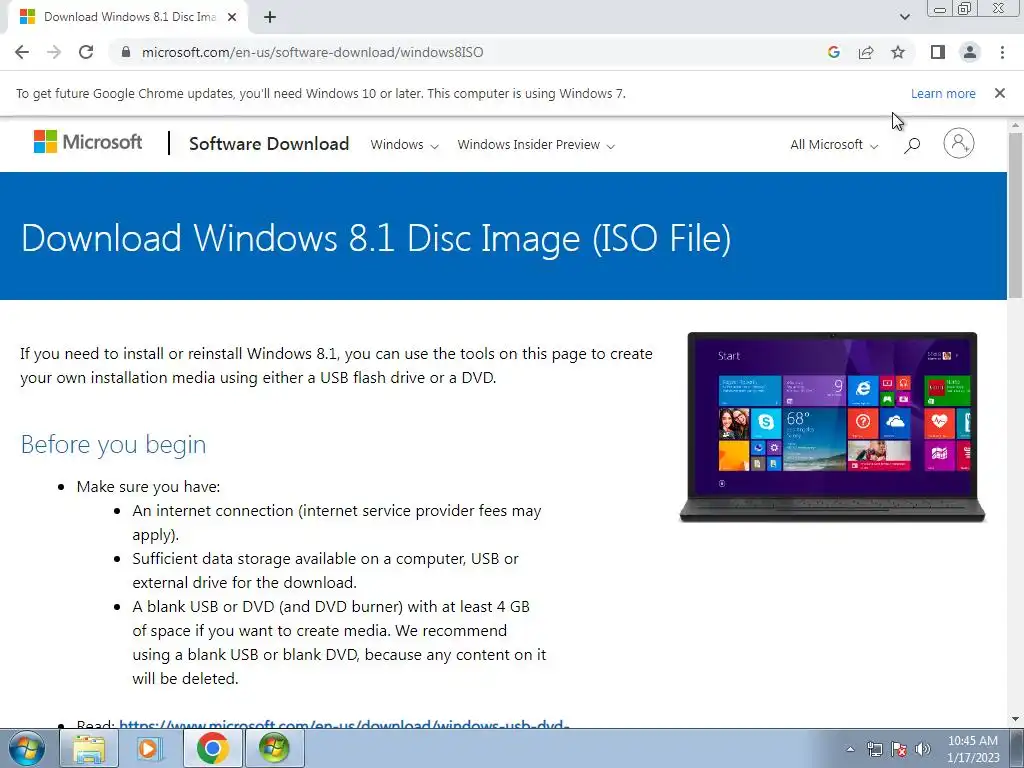Reload the page with the refresh icon
Viewport: 1024px width, 768px height.
coord(86,52)
